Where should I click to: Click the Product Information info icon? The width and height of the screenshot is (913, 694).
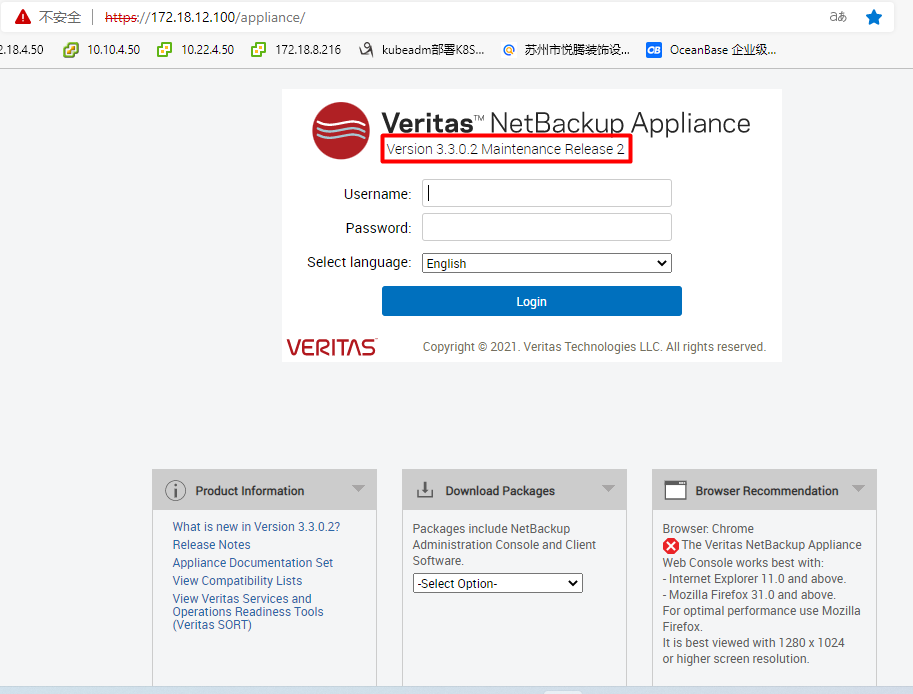click(x=175, y=491)
